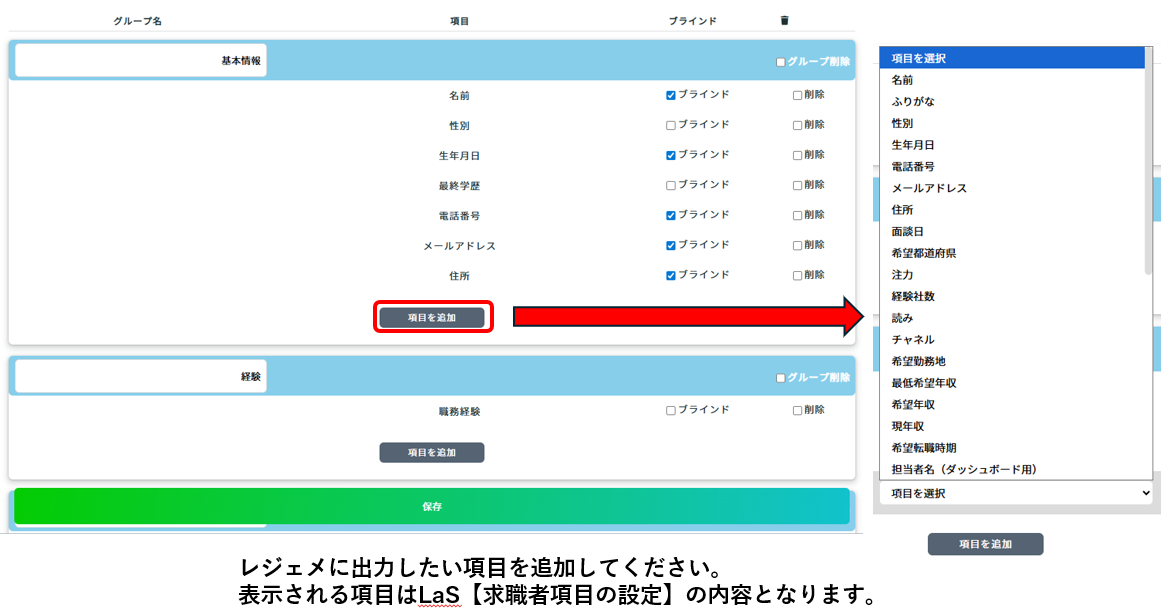This screenshot has height=613, width=1173.
Task: Choose 希望年収 option in the list
Action: tap(913, 405)
